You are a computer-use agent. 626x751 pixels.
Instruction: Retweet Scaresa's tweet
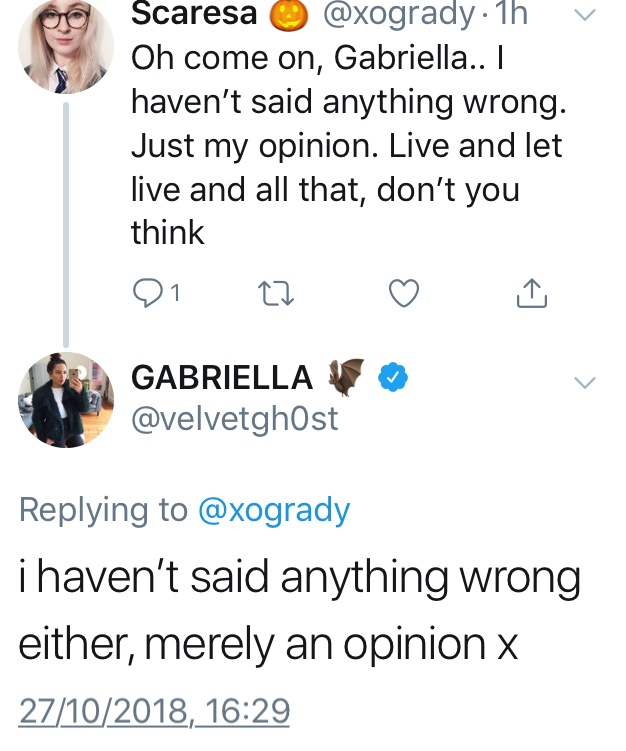click(272, 293)
